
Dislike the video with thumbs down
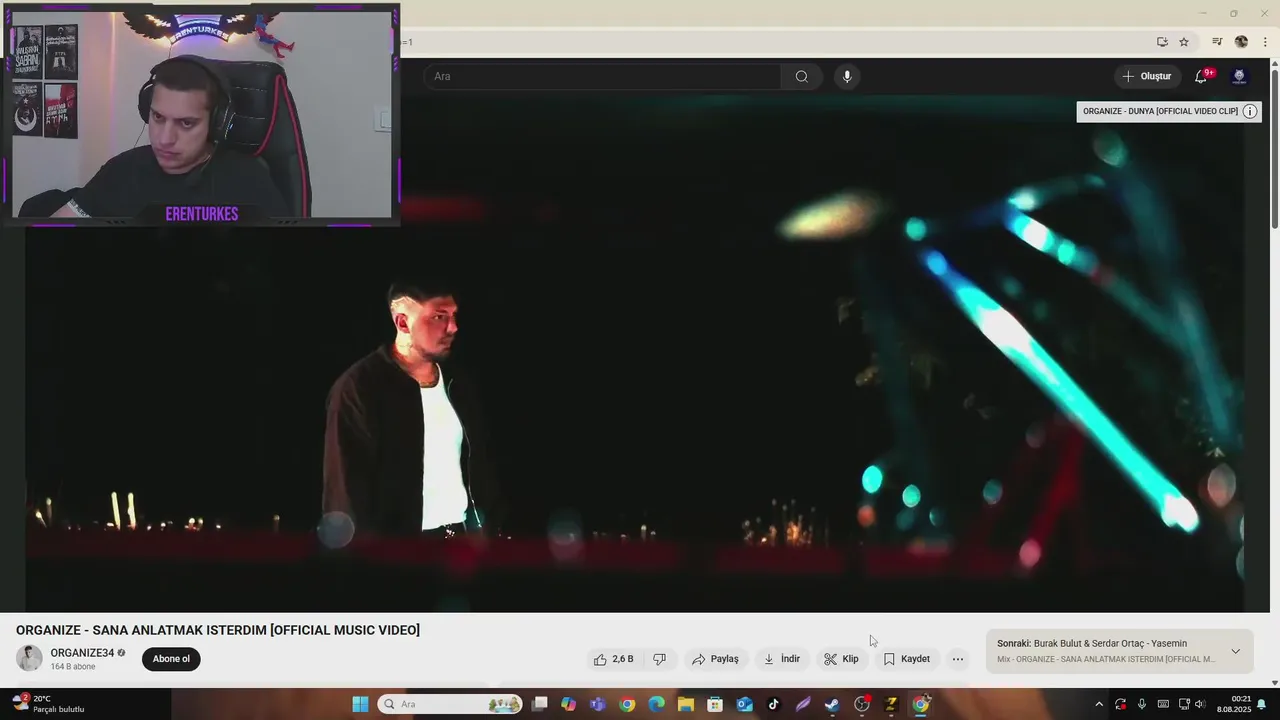[659, 659]
